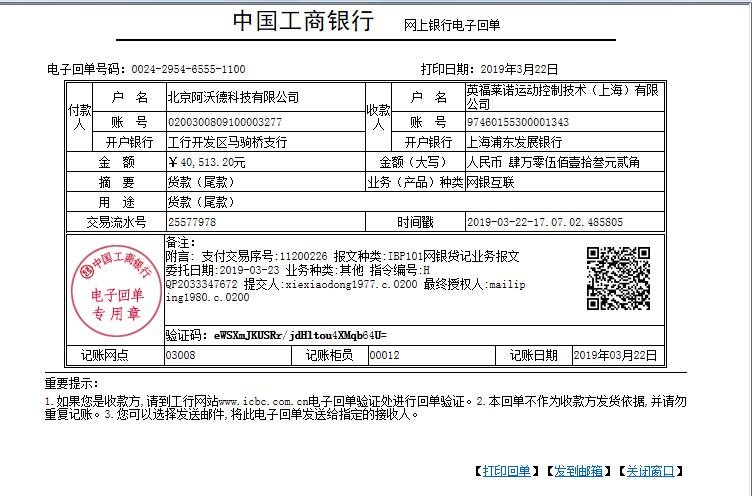This screenshot has height=496, width=752.
Task: Click the timestamp 2019-03-22-17.07.02.485805
Action: (545, 222)
